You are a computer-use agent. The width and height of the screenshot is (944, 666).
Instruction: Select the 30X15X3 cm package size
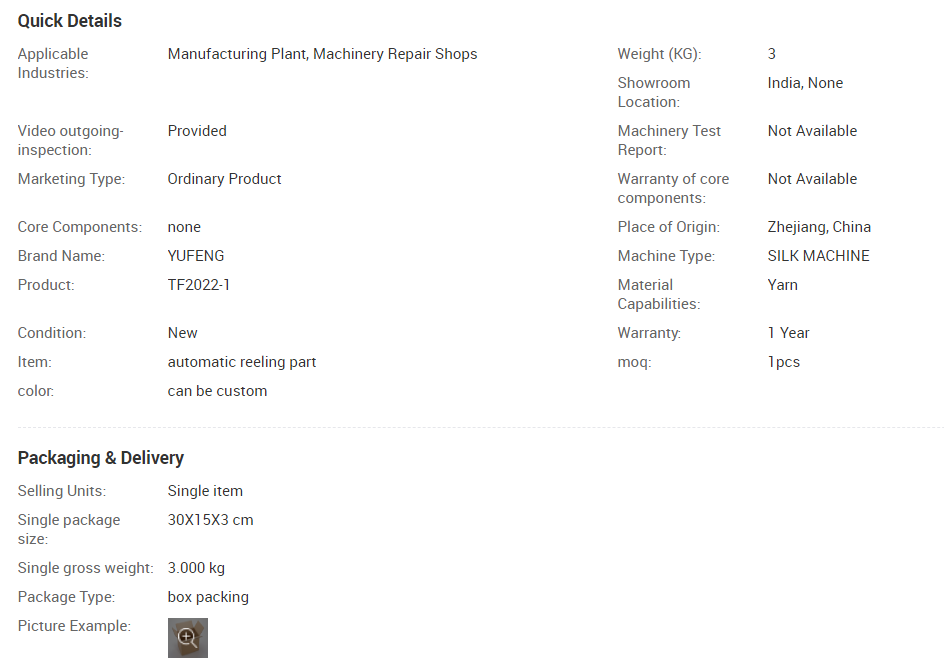[210, 520]
